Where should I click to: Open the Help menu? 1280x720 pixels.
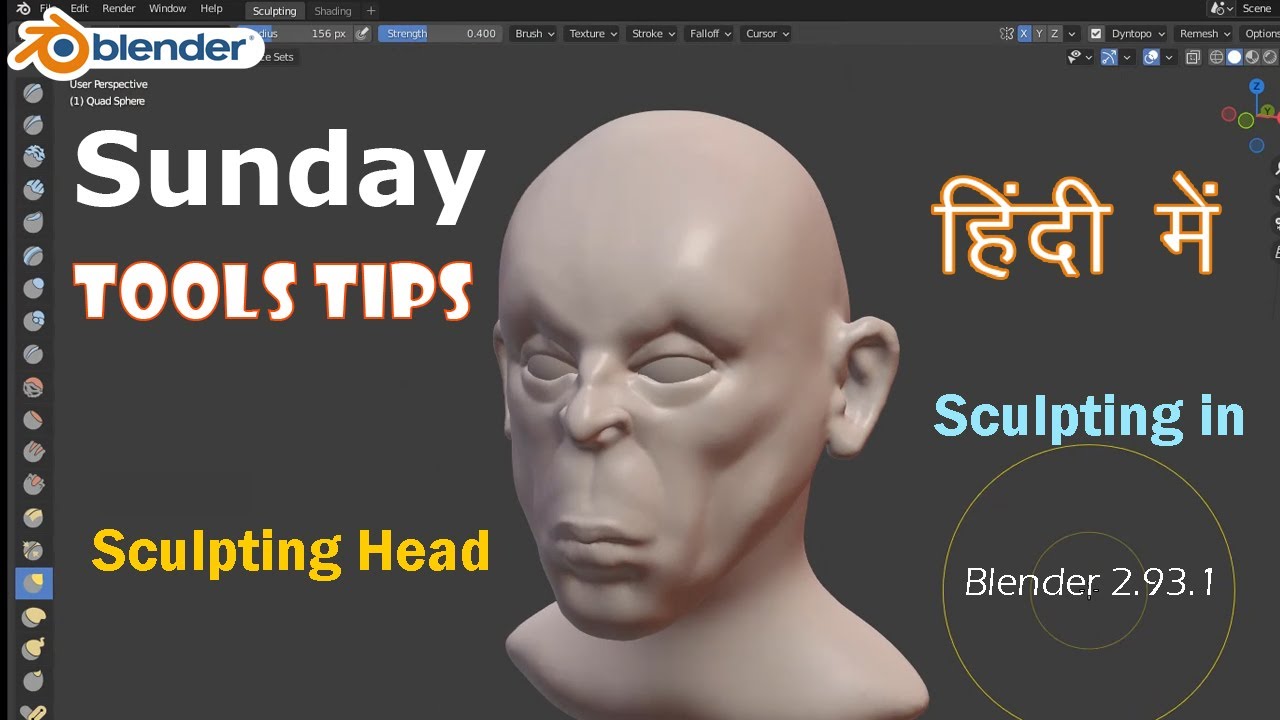(x=211, y=8)
